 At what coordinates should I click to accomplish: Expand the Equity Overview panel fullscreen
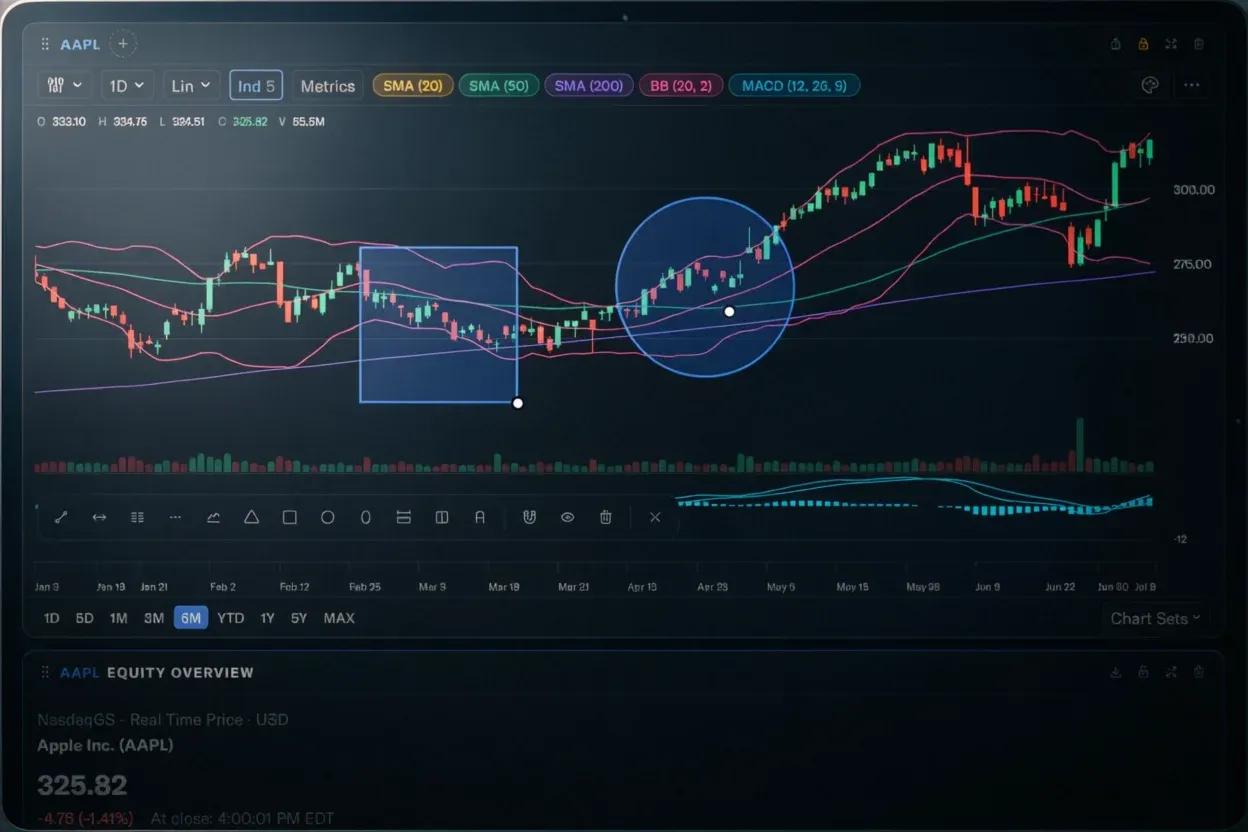pyautogui.click(x=1171, y=672)
